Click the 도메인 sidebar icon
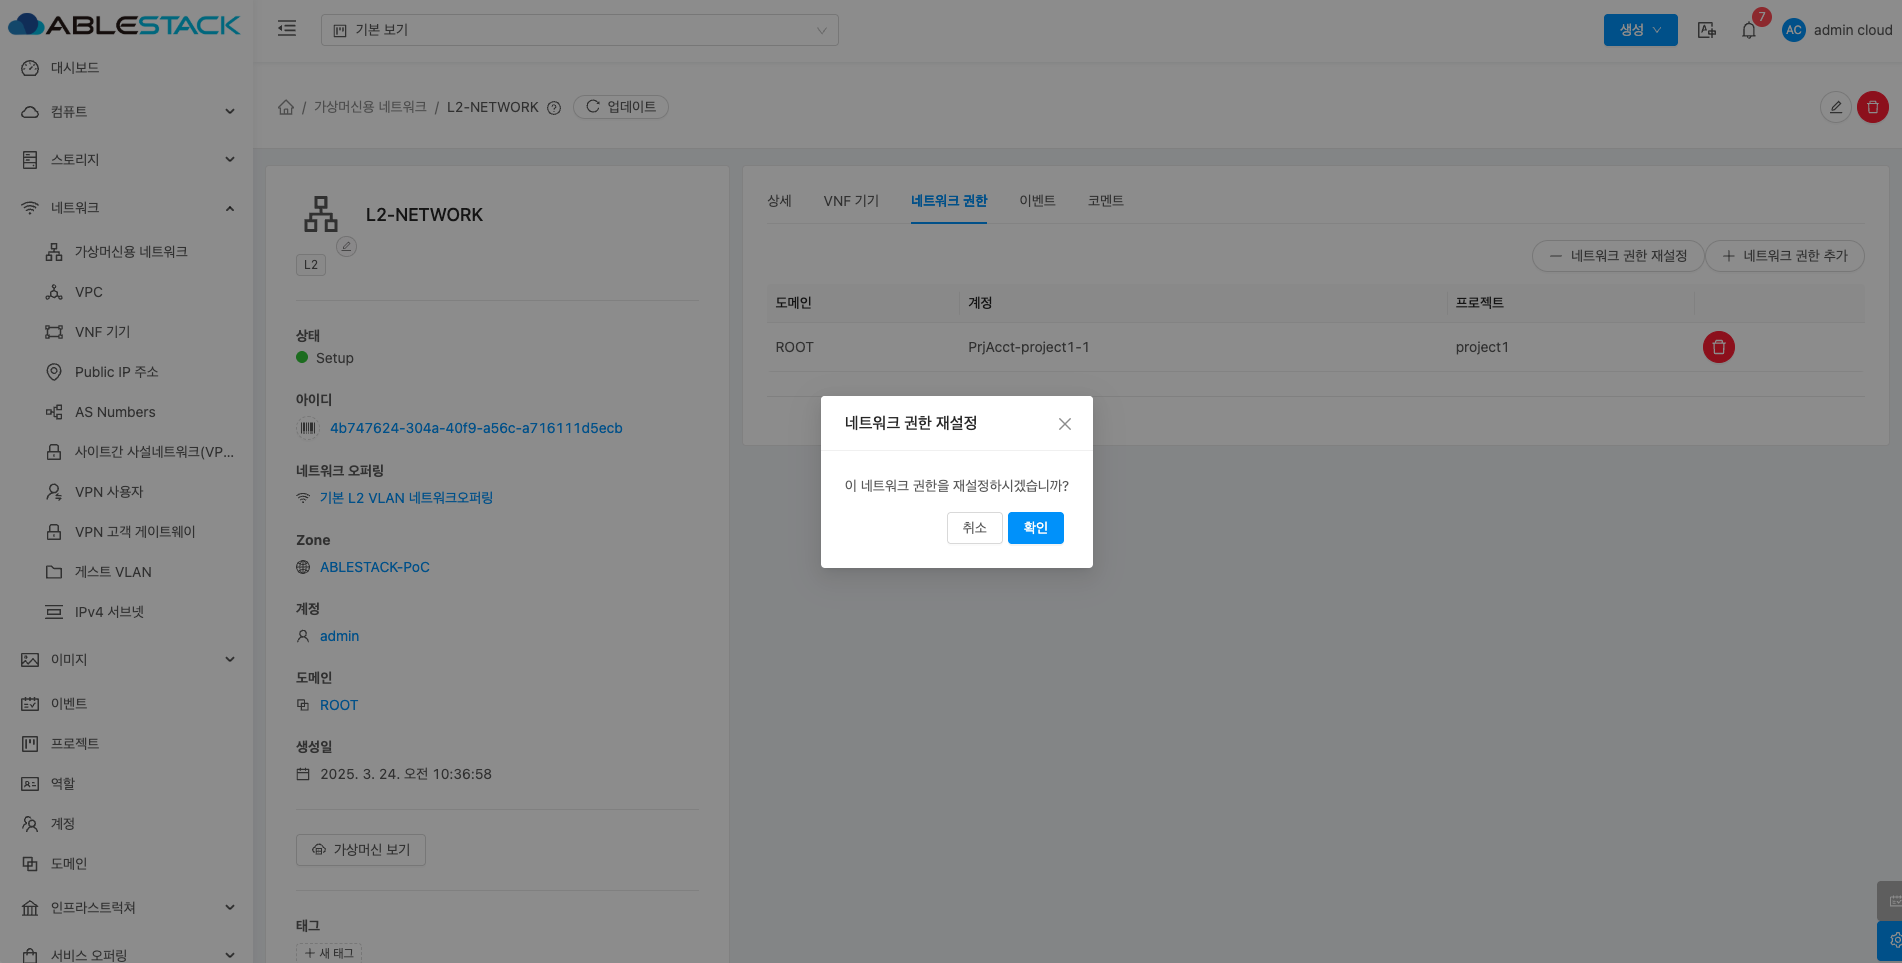The image size is (1902, 963). pos(30,864)
